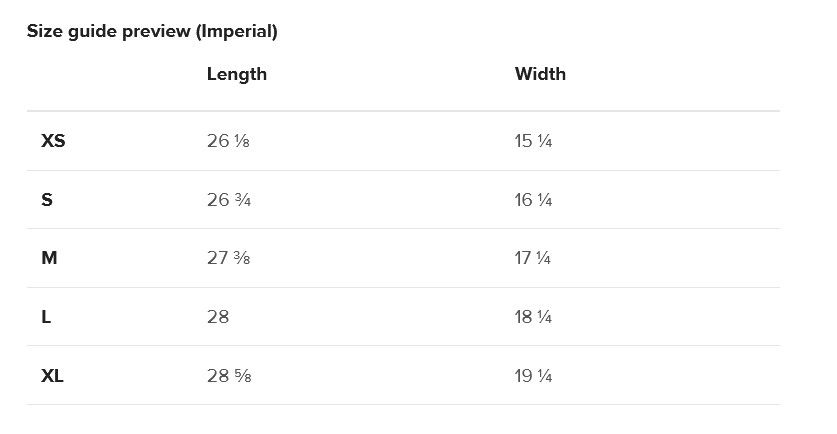Click the S size row label
This screenshot has width=837, height=434.
tap(47, 200)
